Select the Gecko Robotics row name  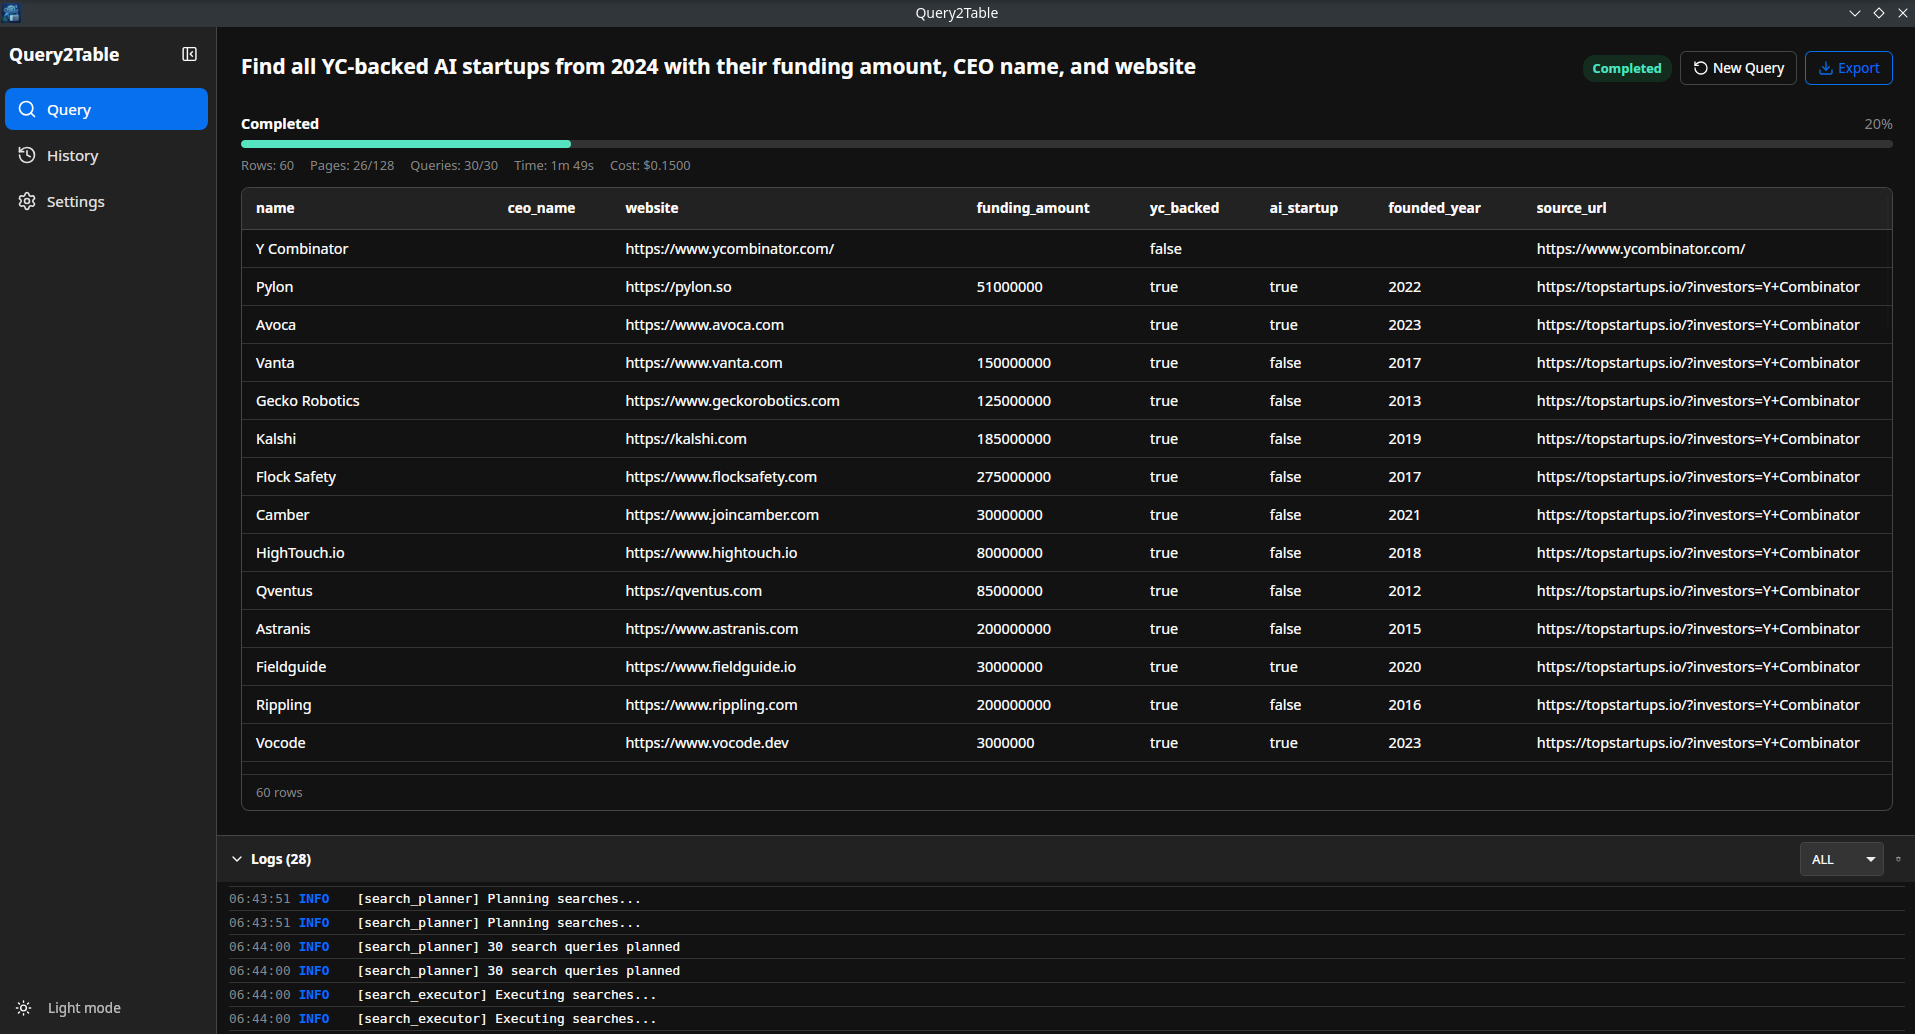coord(307,401)
